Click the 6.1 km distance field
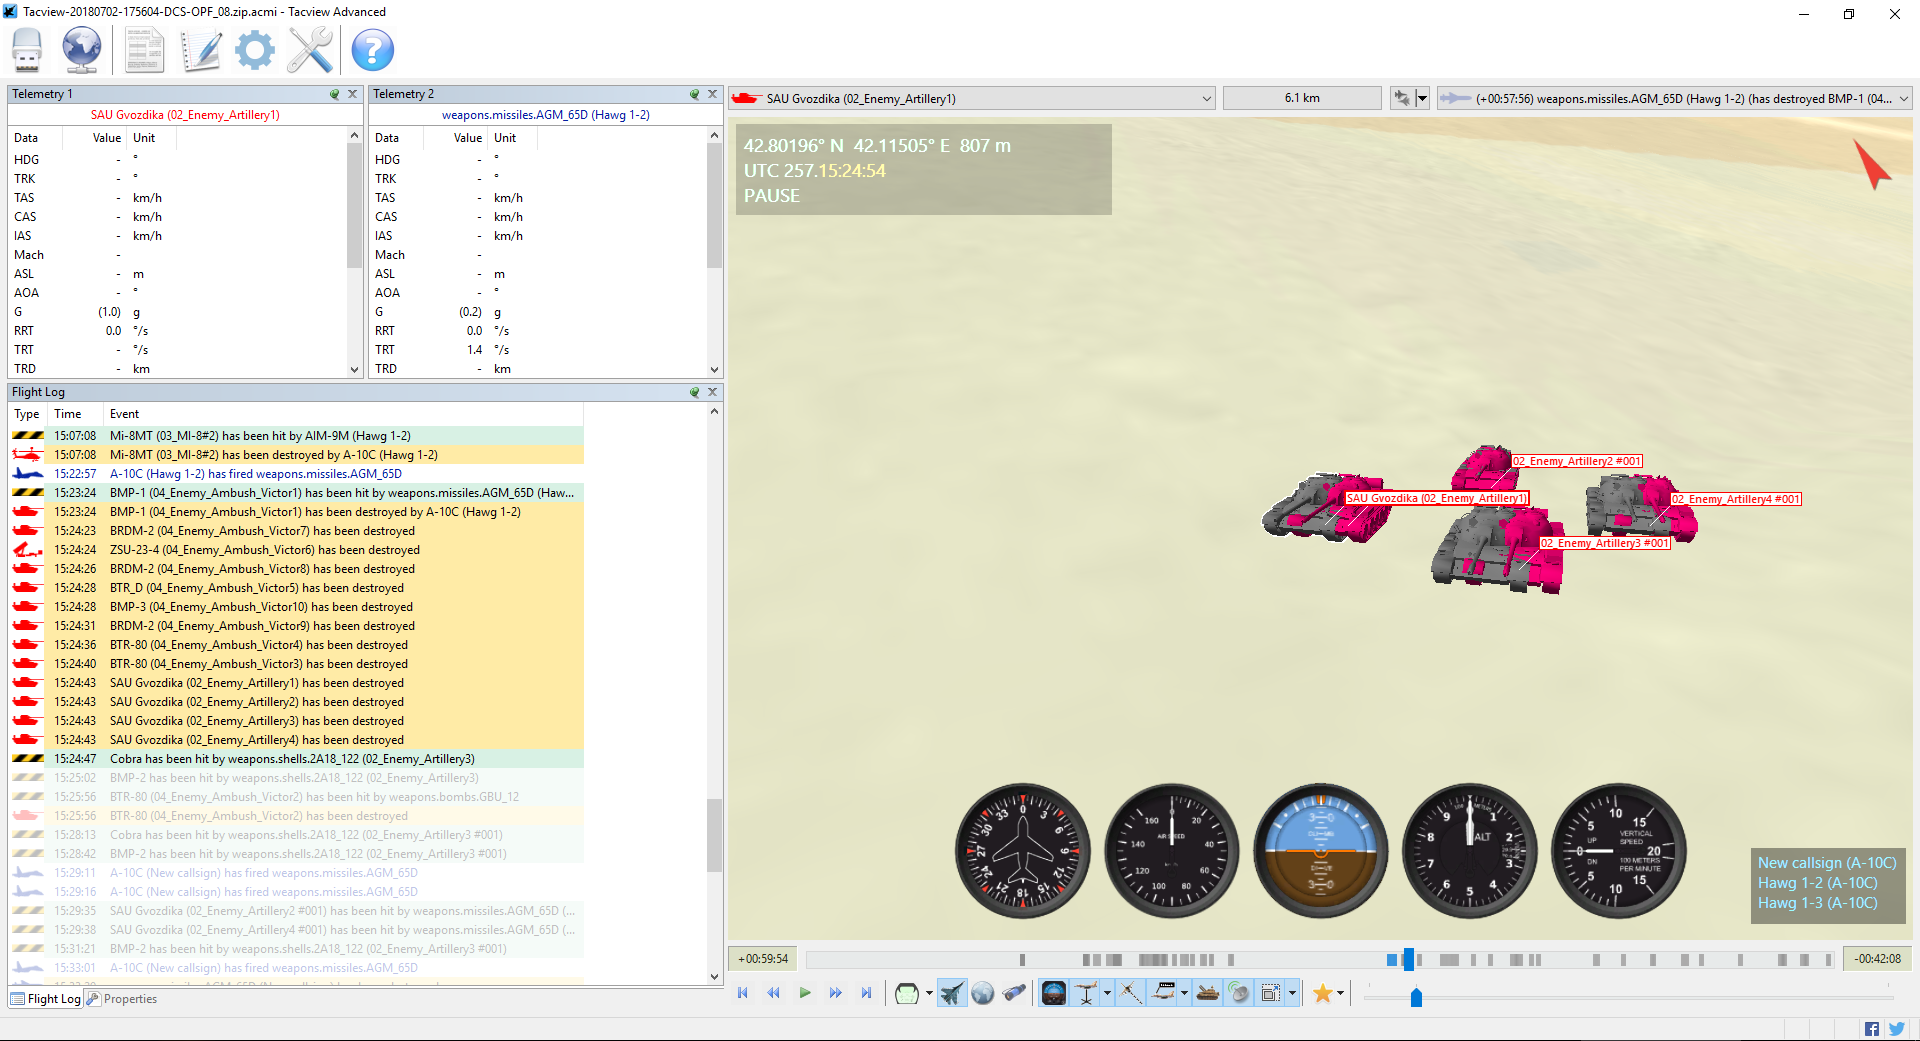The image size is (1920, 1041). 1302,98
